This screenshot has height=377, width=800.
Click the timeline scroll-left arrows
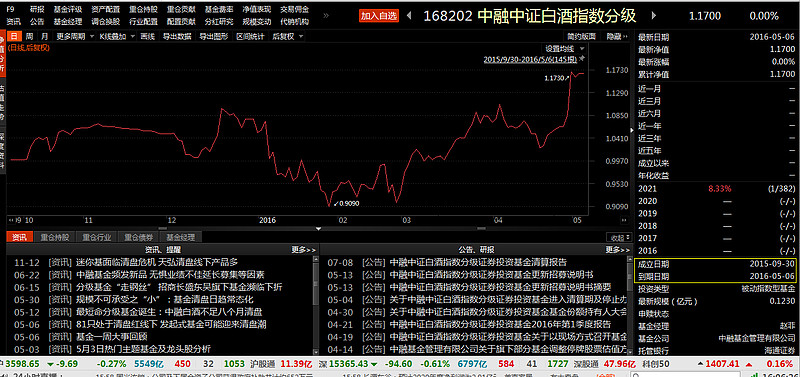click(x=11, y=220)
